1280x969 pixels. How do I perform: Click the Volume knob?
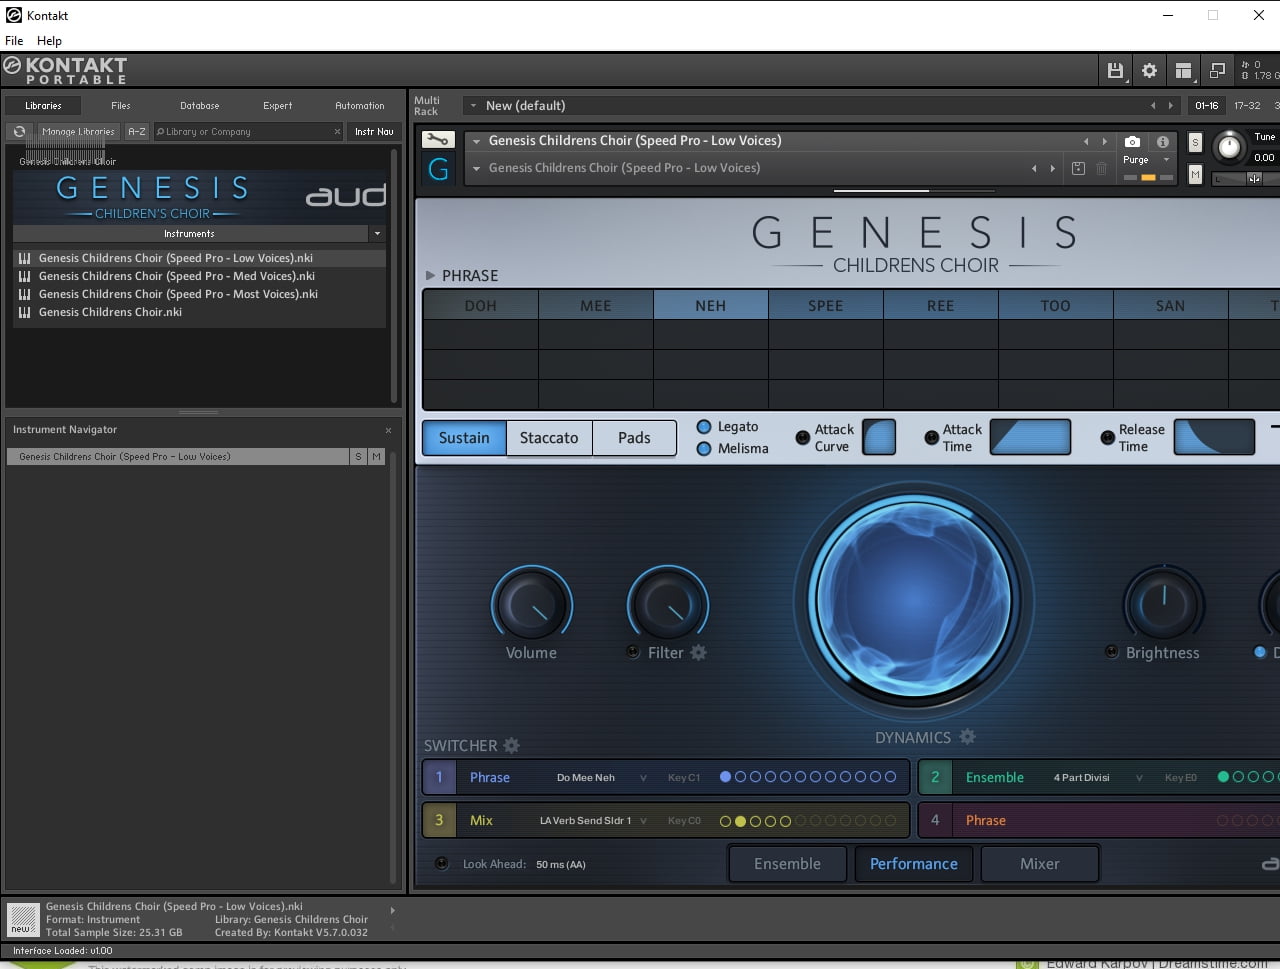[x=531, y=604]
